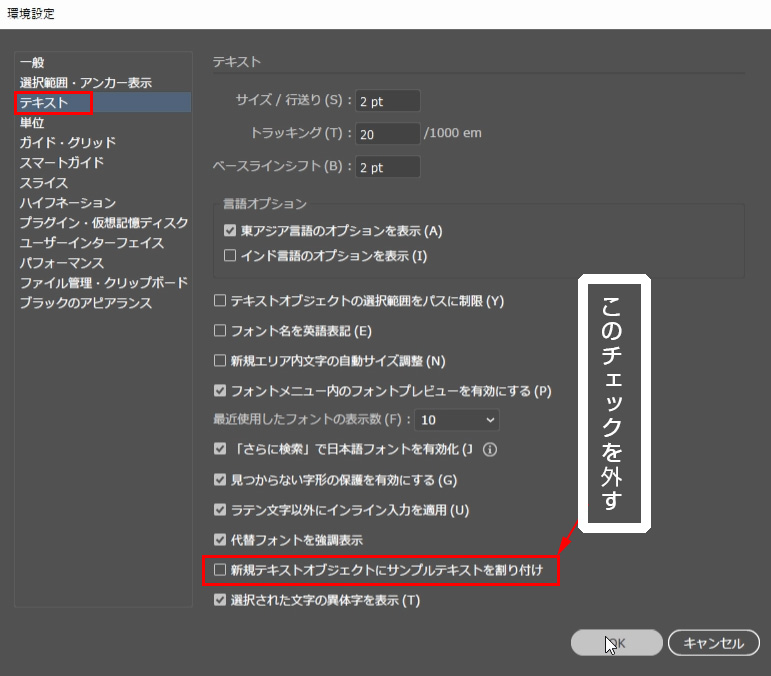Click the ベースラインシフト input field

coord(388,167)
